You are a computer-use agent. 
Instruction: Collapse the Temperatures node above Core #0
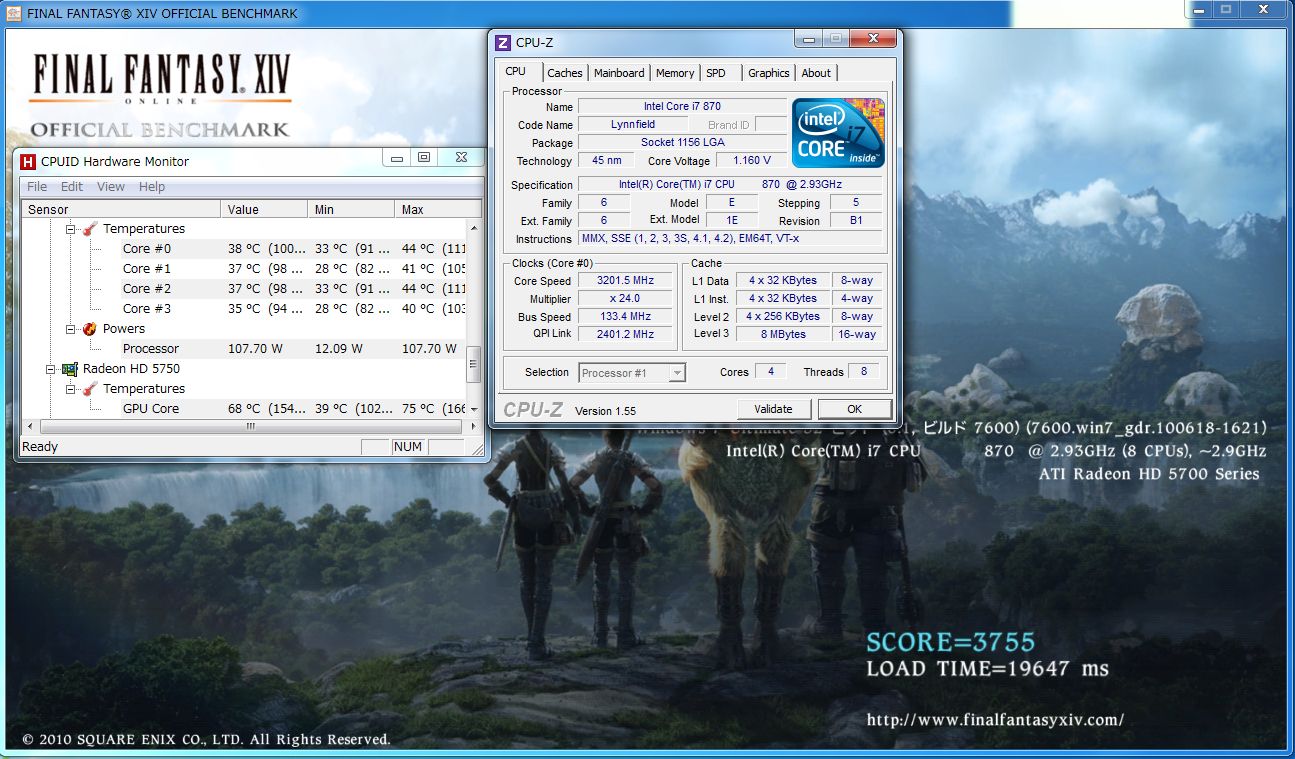click(71, 229)
